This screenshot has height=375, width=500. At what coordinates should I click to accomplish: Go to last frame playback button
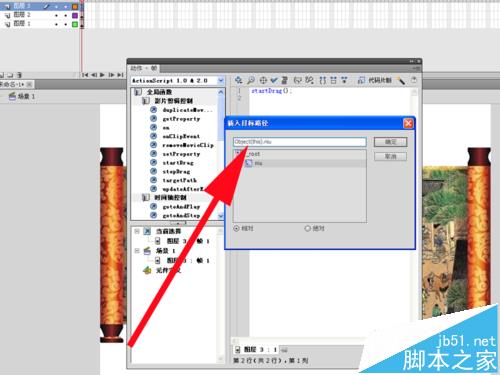click(x=120, y=75)
